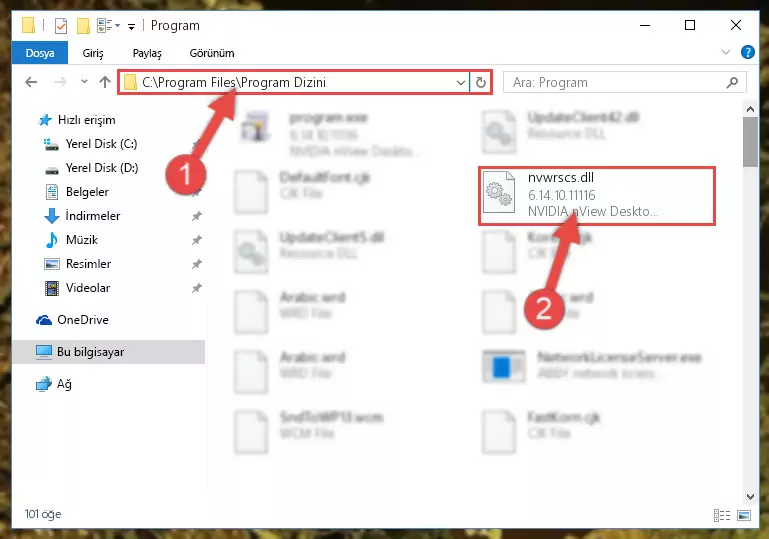This screenshot has height=539, width=769.
Task: Click the scroll up arrow of the file list
Action: point(750,109)
